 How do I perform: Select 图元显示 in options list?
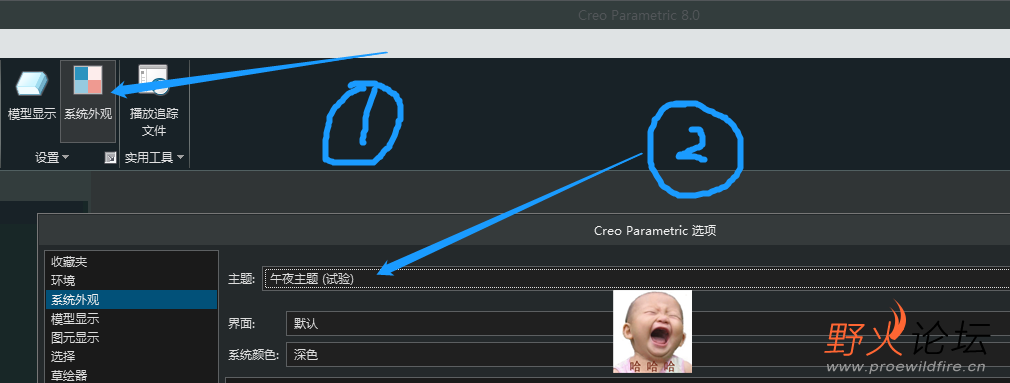[131, 337]
